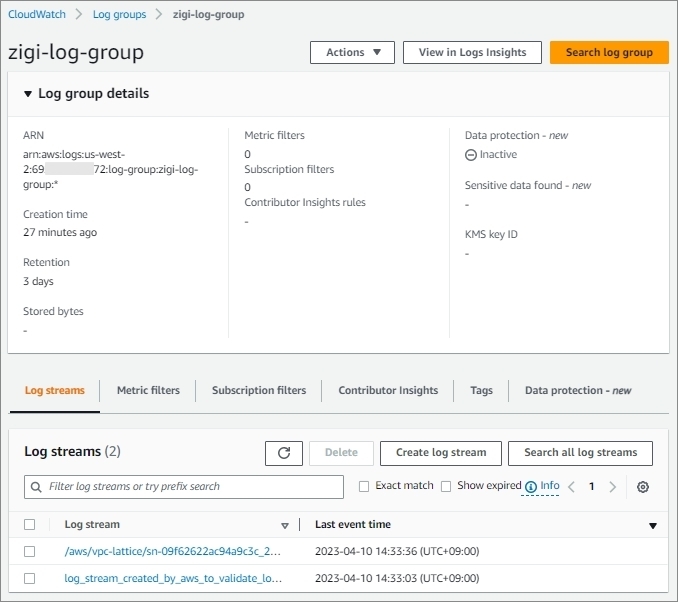The height and width of the screenshot is (602, 678).
Task: Click the Inactive data protection status text
Action: [498, 155]
